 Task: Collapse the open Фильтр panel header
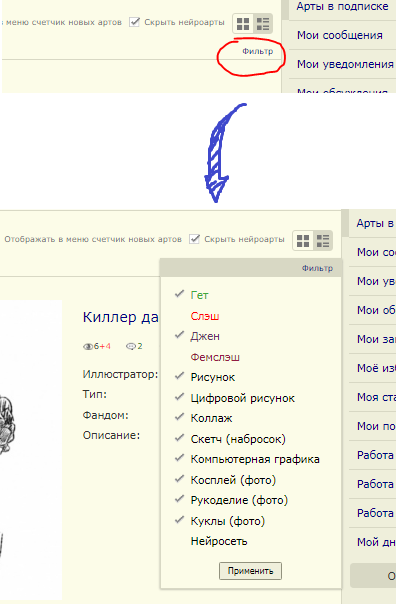click(x=251, y=268)
